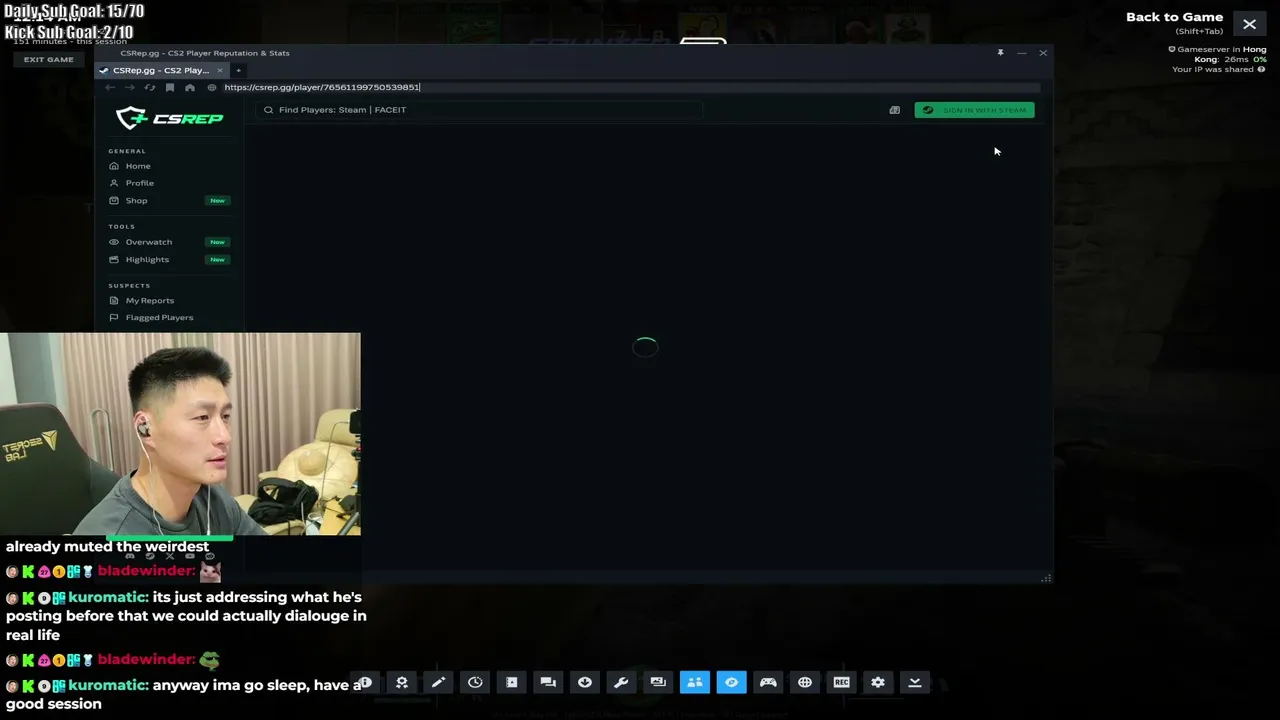
Task: Click the CSREP logo
Action: (170, 118)
